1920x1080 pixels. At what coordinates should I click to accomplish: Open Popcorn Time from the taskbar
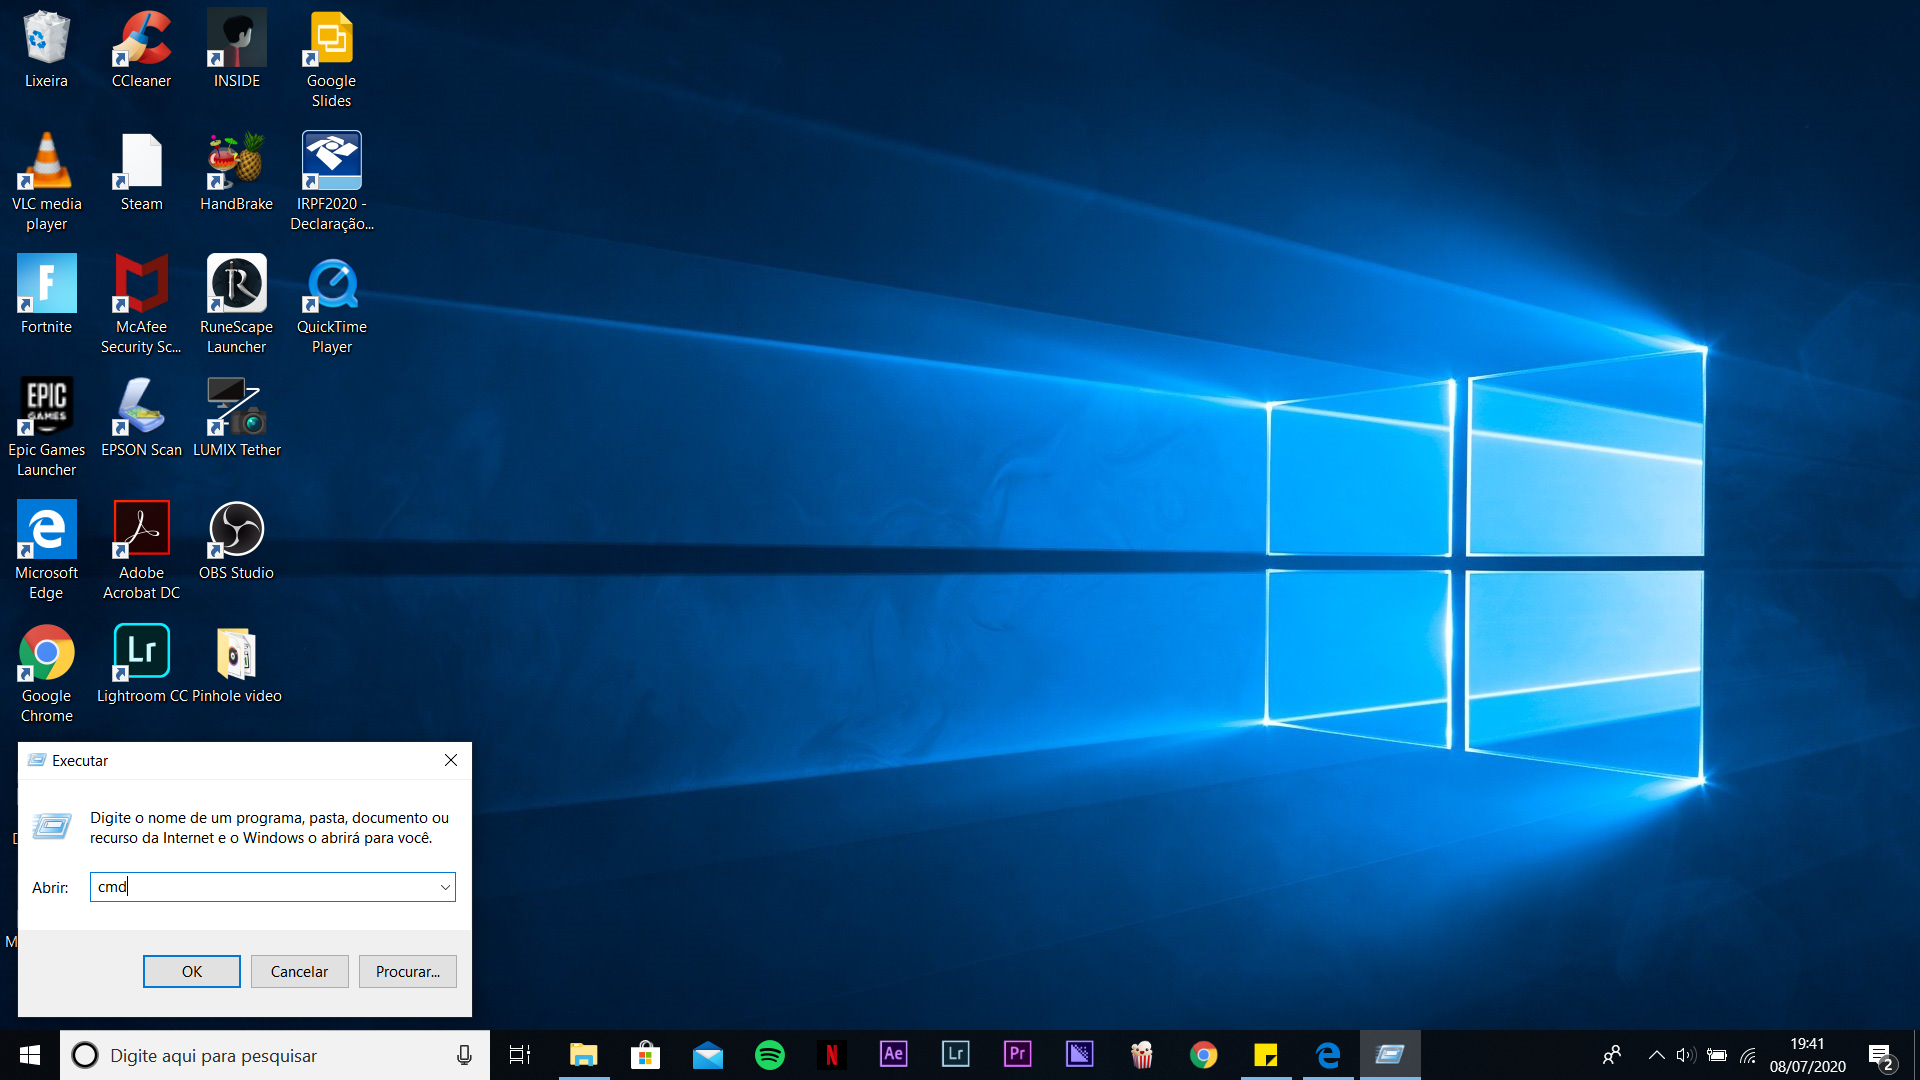[x=1142, y=1055]
